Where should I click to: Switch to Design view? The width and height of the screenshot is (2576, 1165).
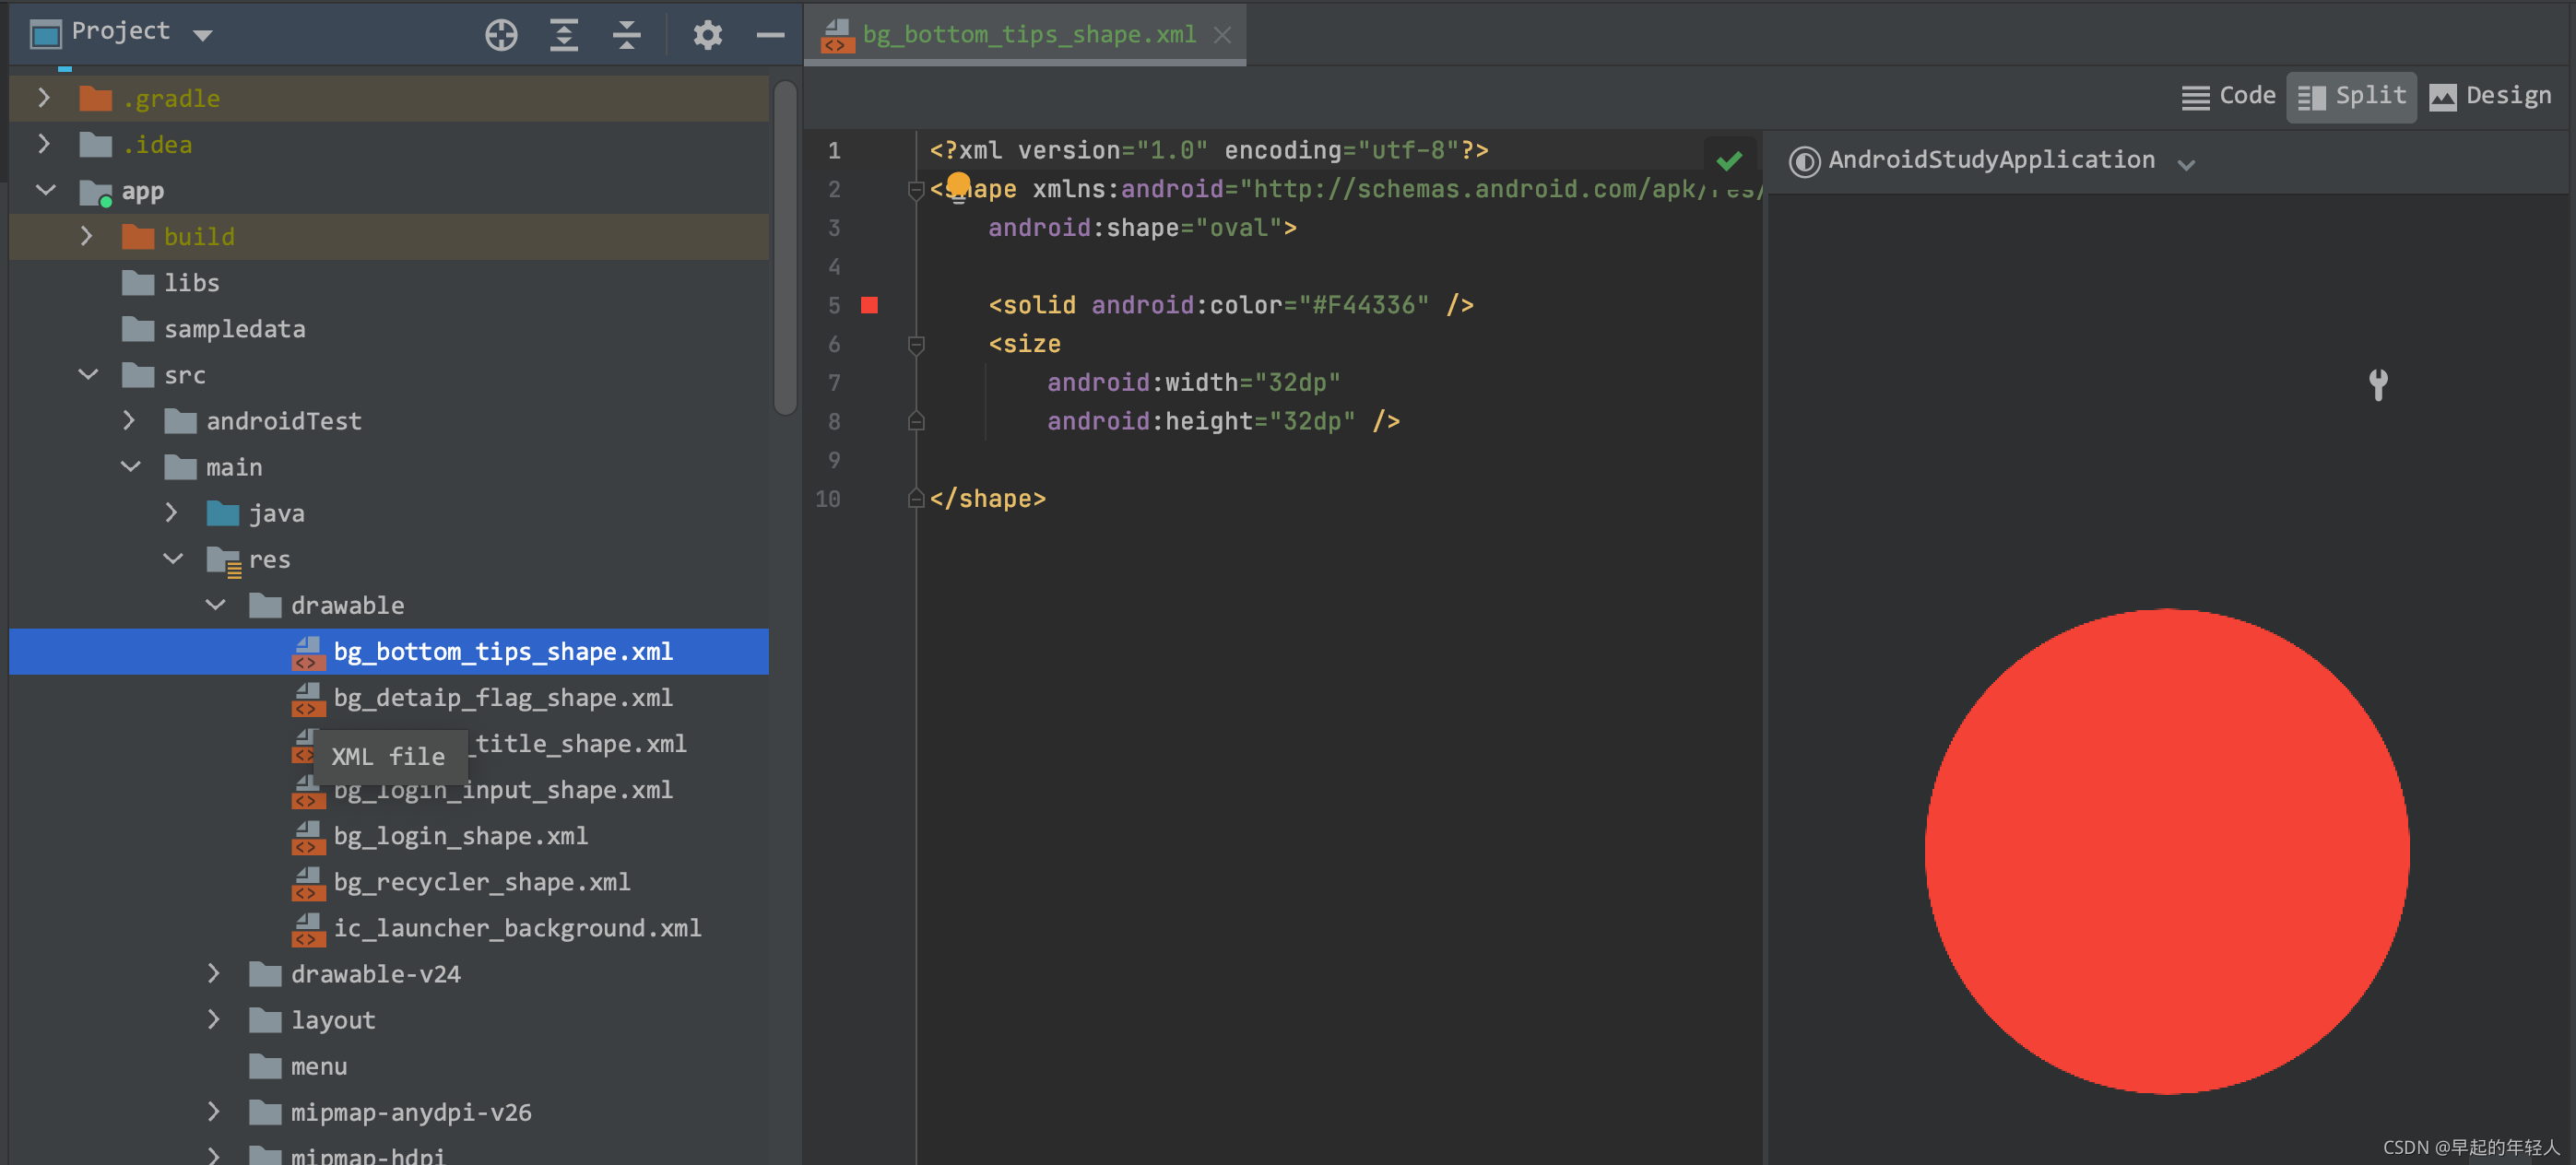[2490, 95]
